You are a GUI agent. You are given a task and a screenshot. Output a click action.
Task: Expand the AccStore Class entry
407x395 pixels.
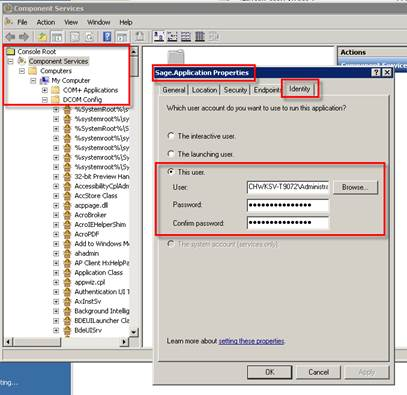click(x=56, y=196)
